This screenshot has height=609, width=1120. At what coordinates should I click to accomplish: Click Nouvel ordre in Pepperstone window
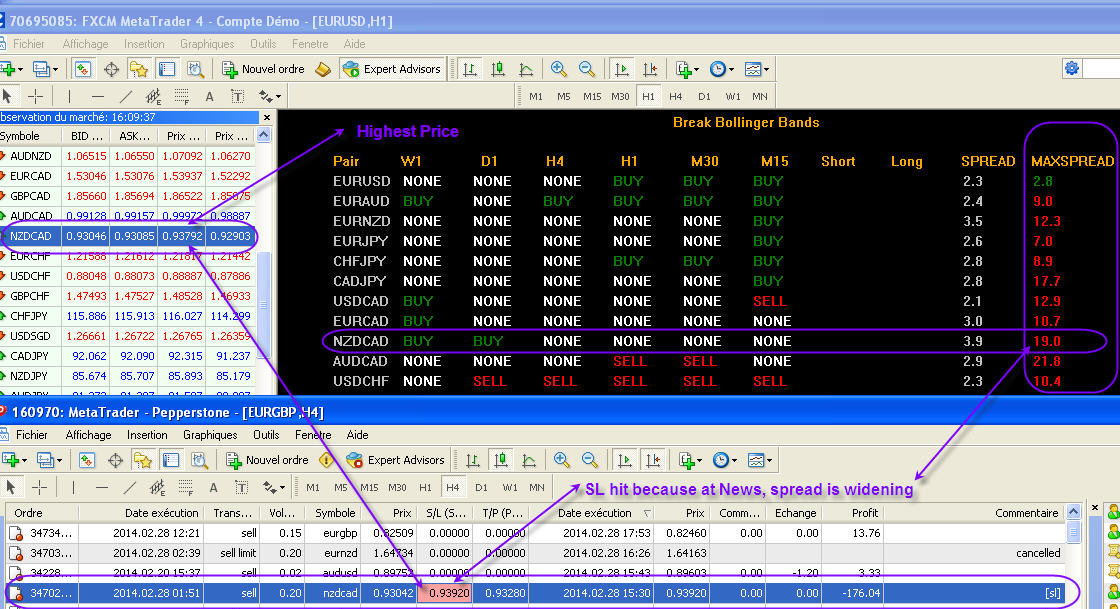(x=267, y=460)
